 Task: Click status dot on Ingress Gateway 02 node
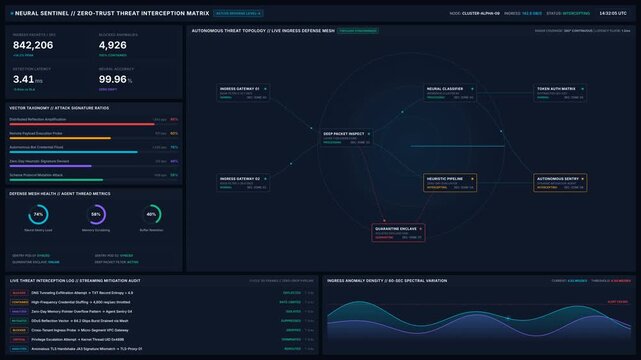click(265, 179)
